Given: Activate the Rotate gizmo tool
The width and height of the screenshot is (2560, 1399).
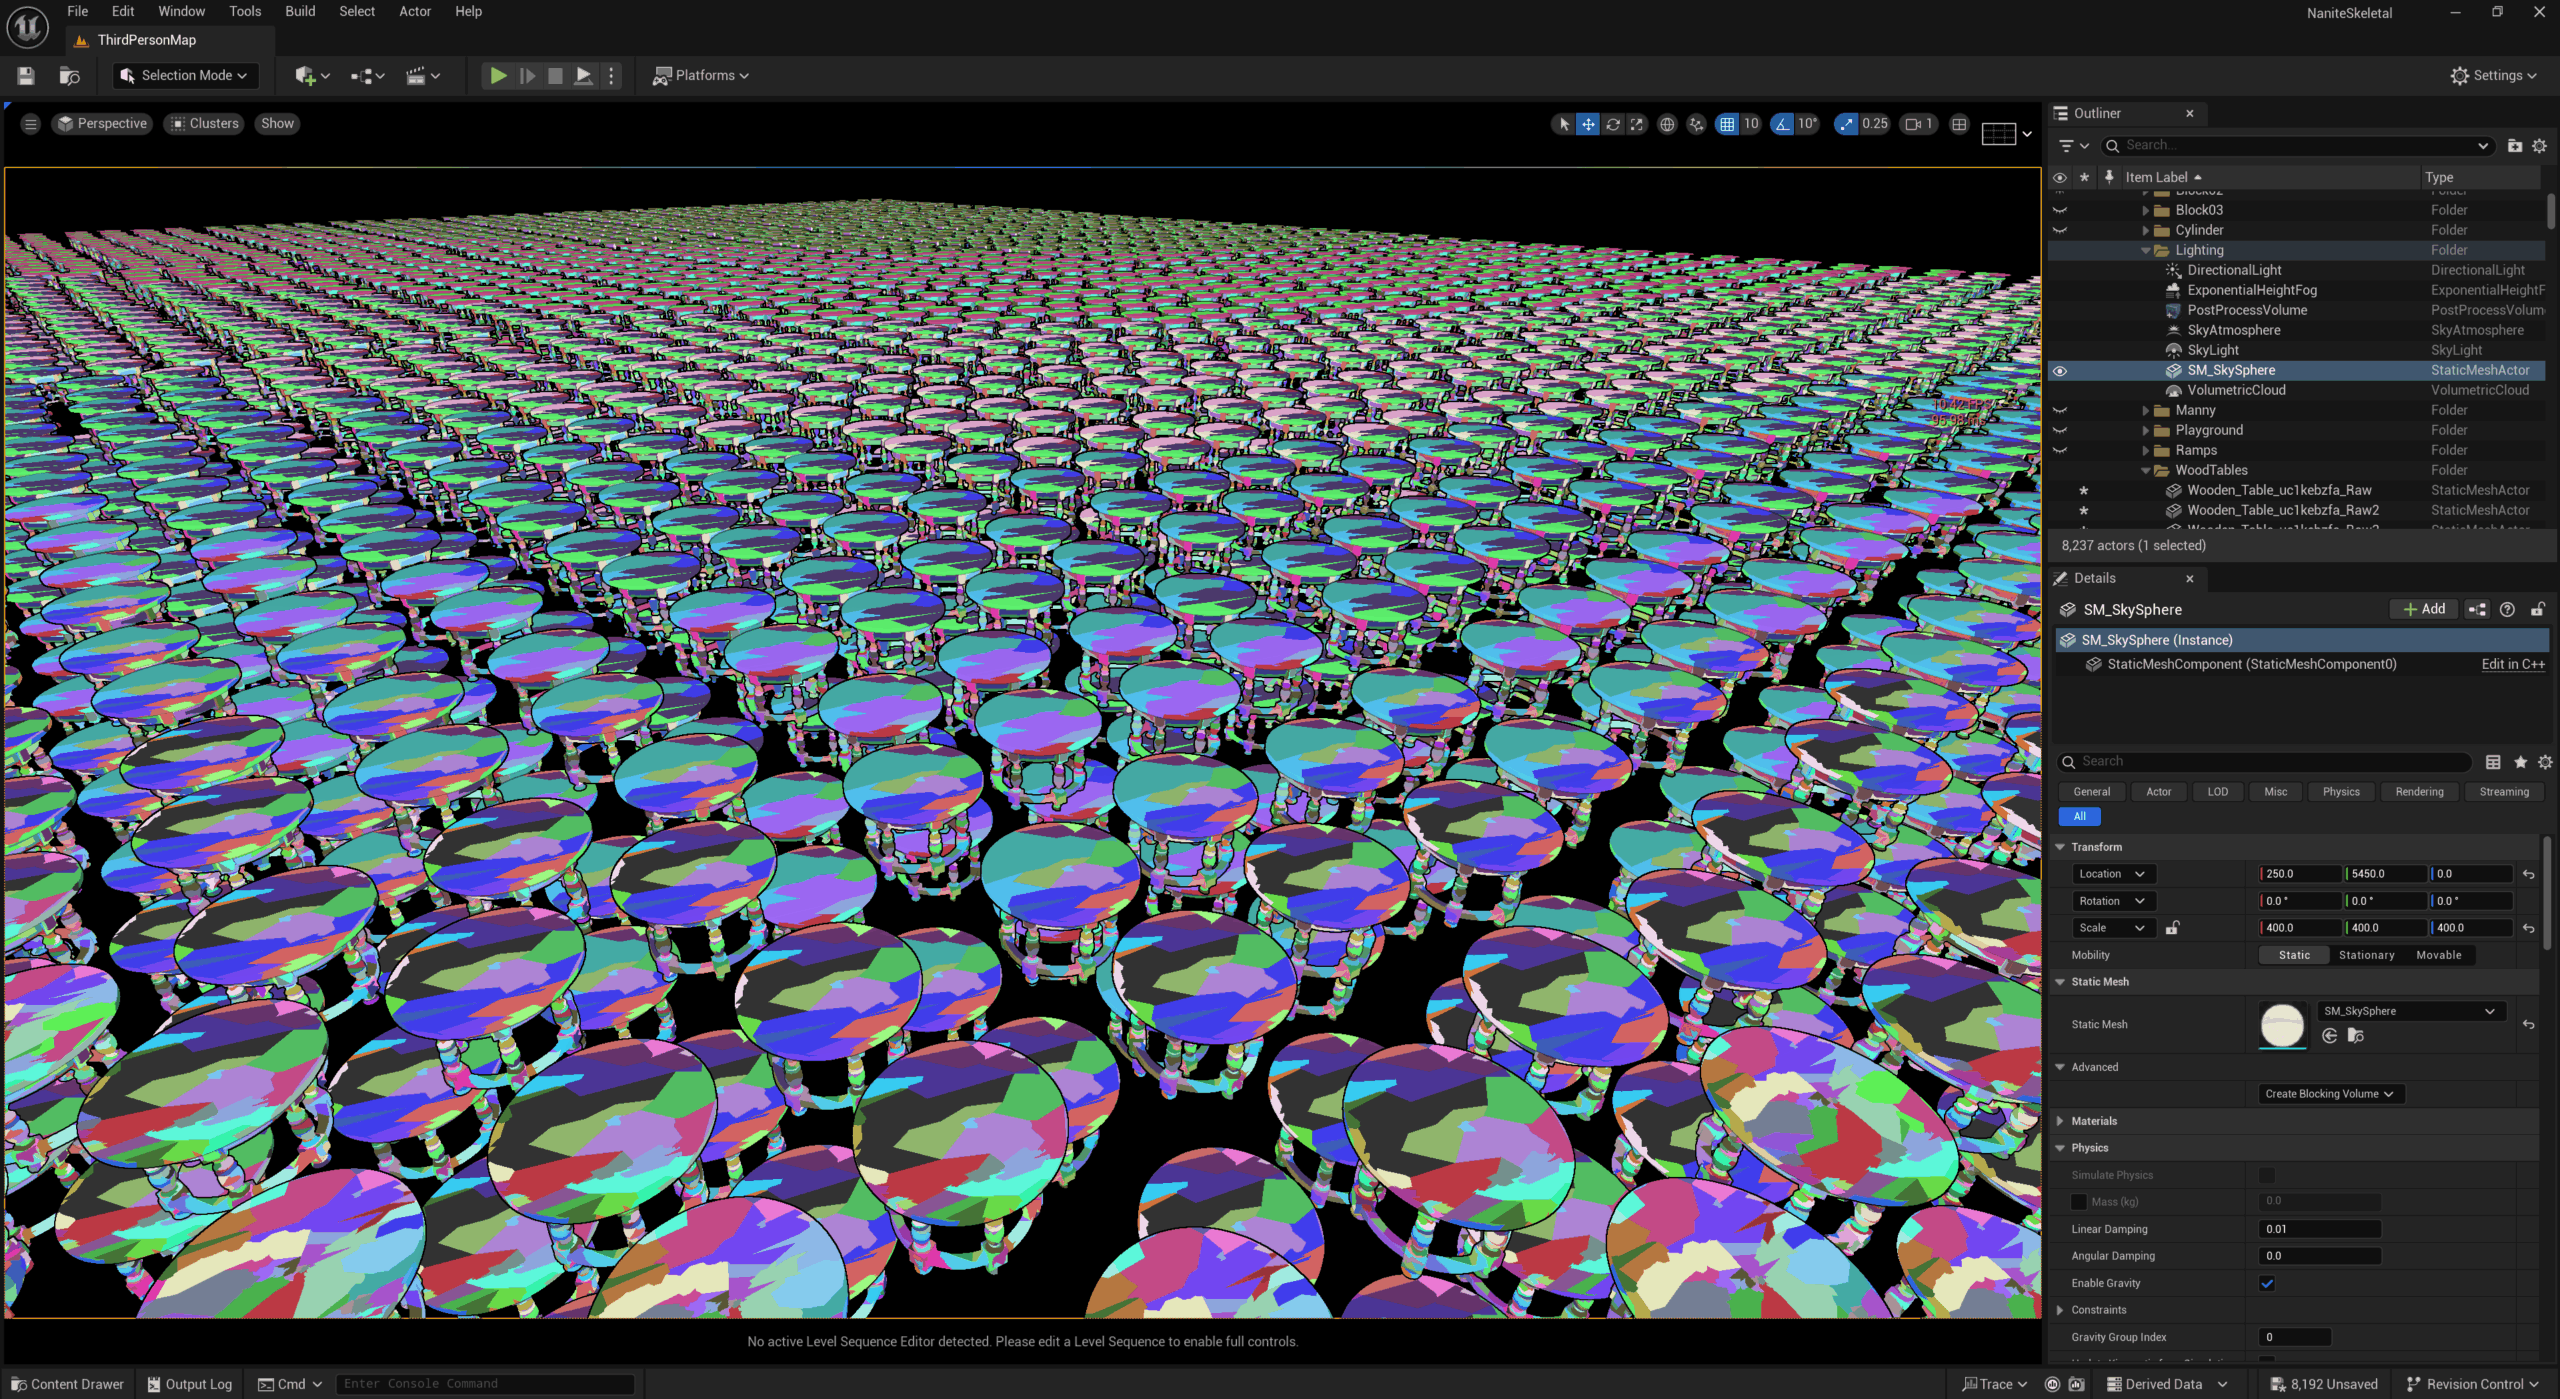Looking at the screenshot, I should pyautogui.click(x=1612, y=124).
